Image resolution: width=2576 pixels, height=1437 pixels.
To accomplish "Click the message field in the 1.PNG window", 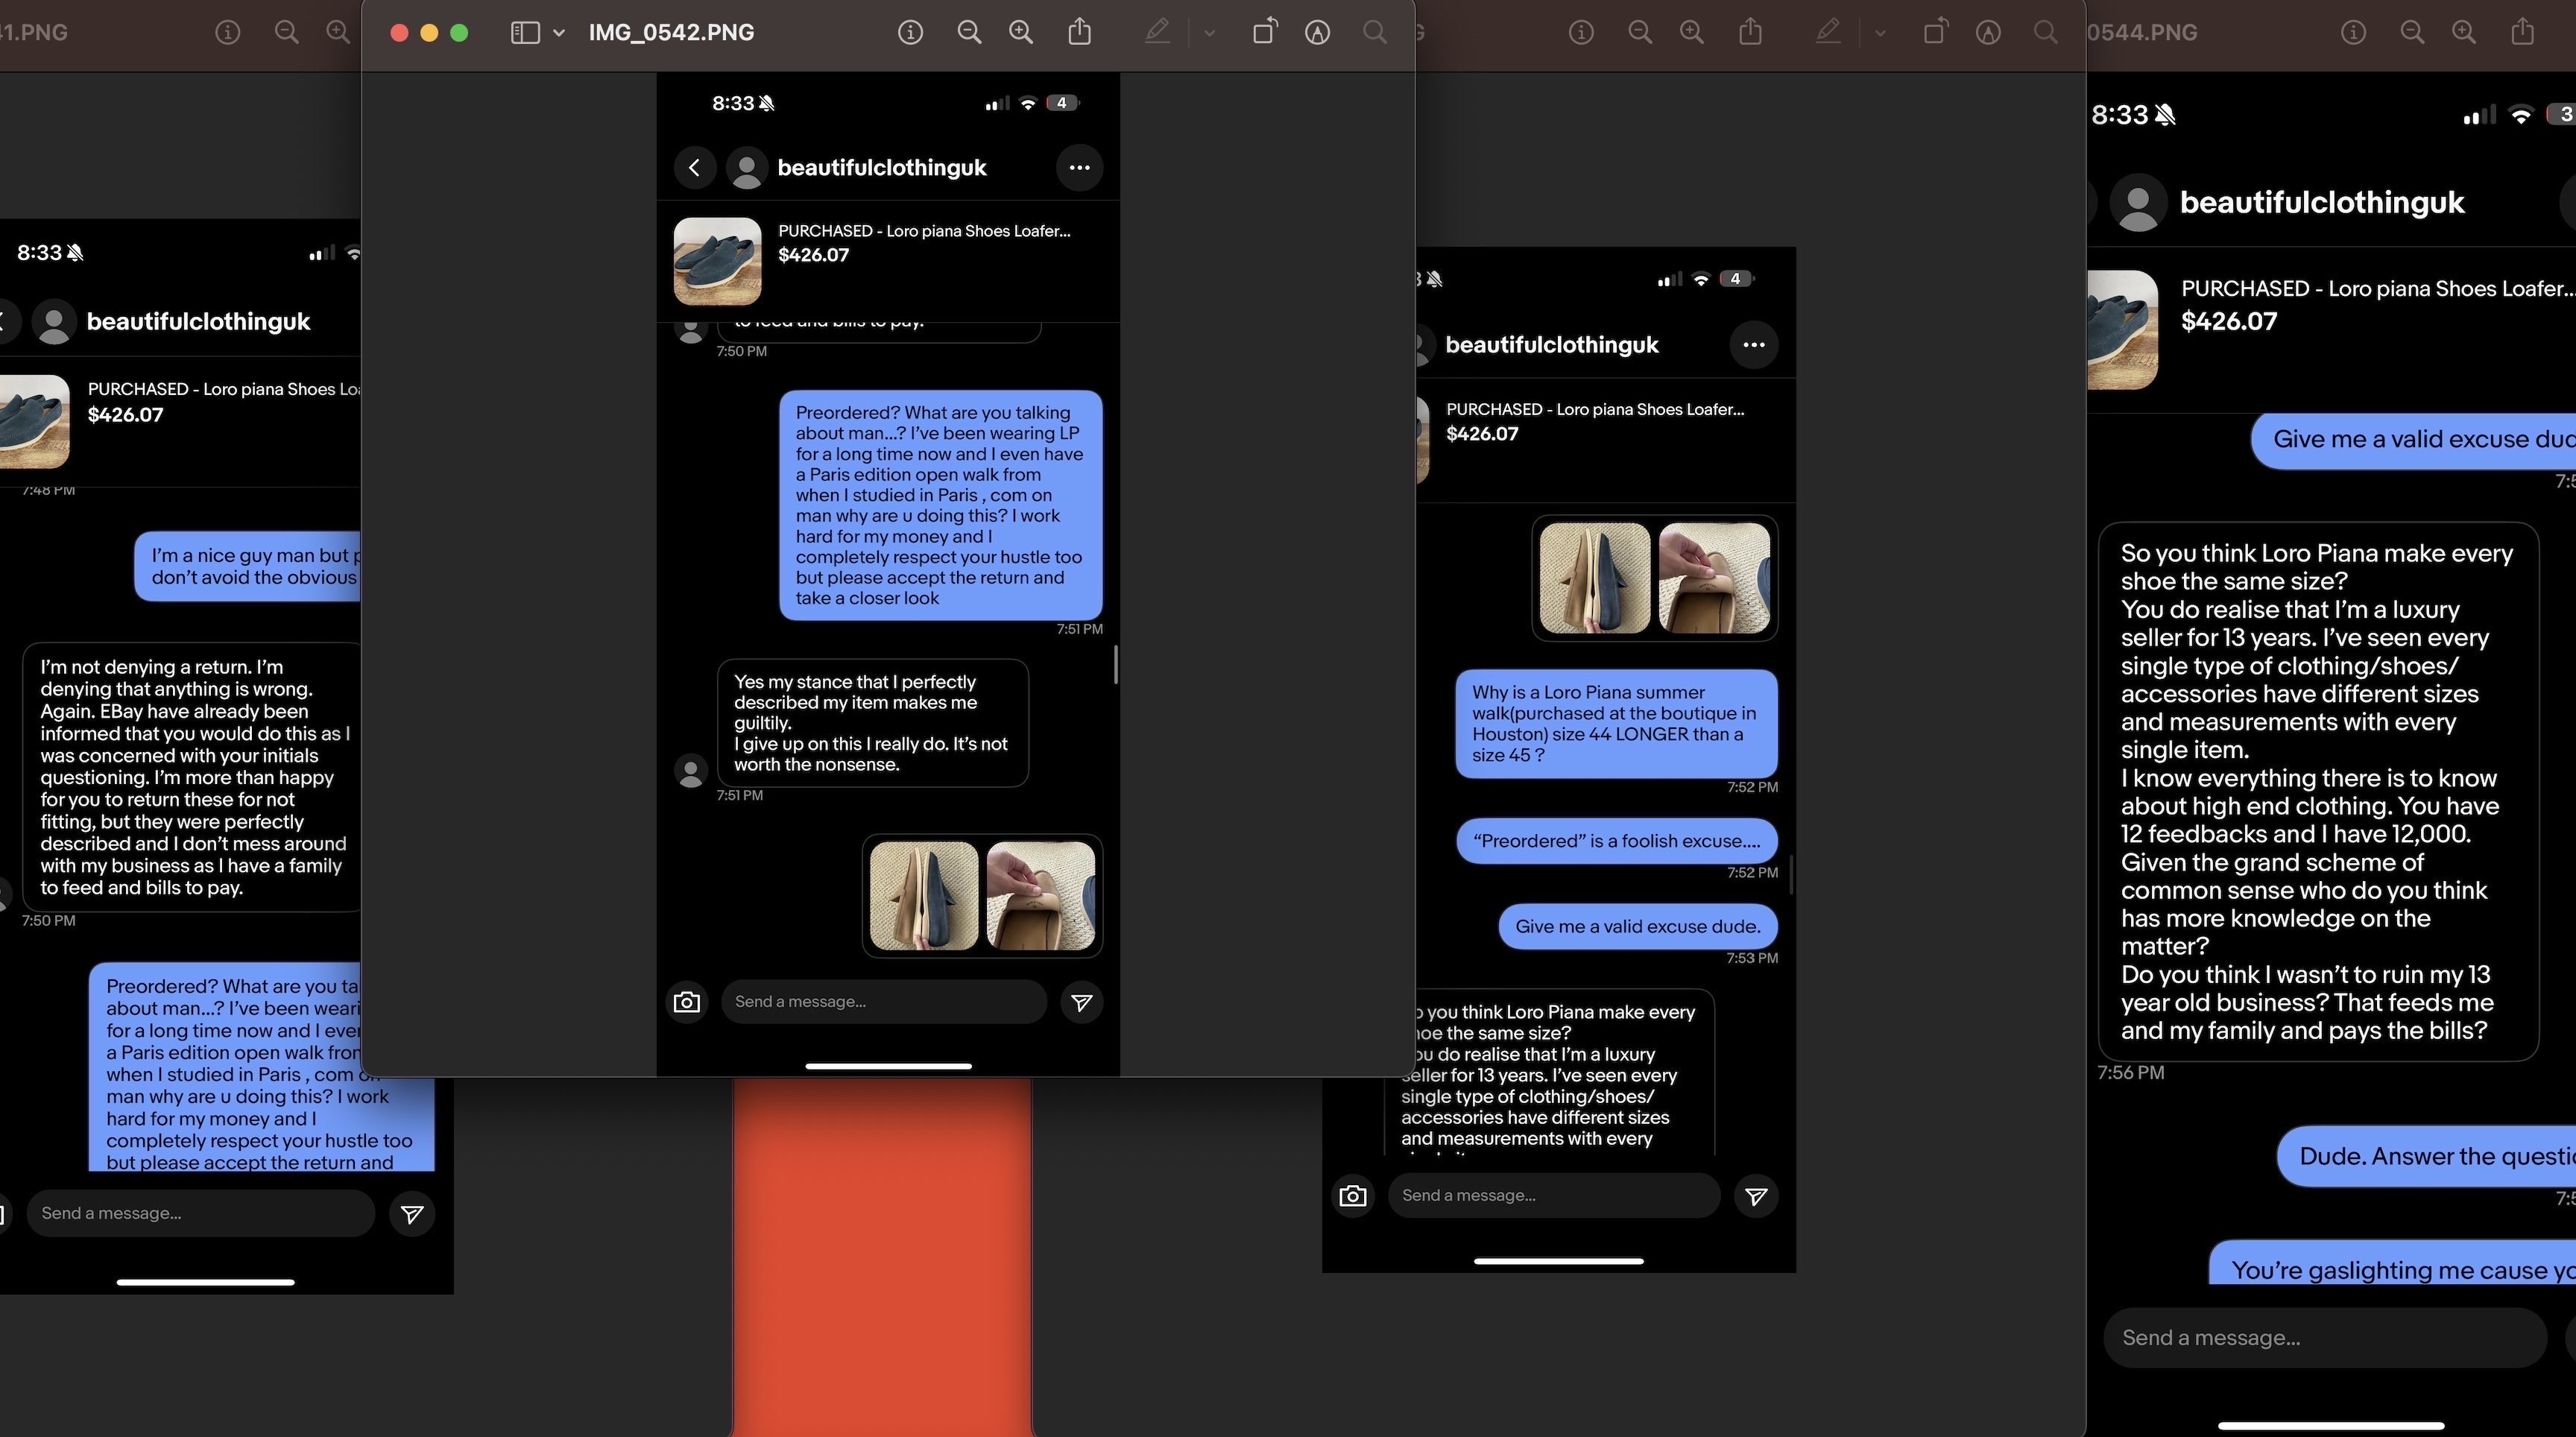I will [201, 1214].
